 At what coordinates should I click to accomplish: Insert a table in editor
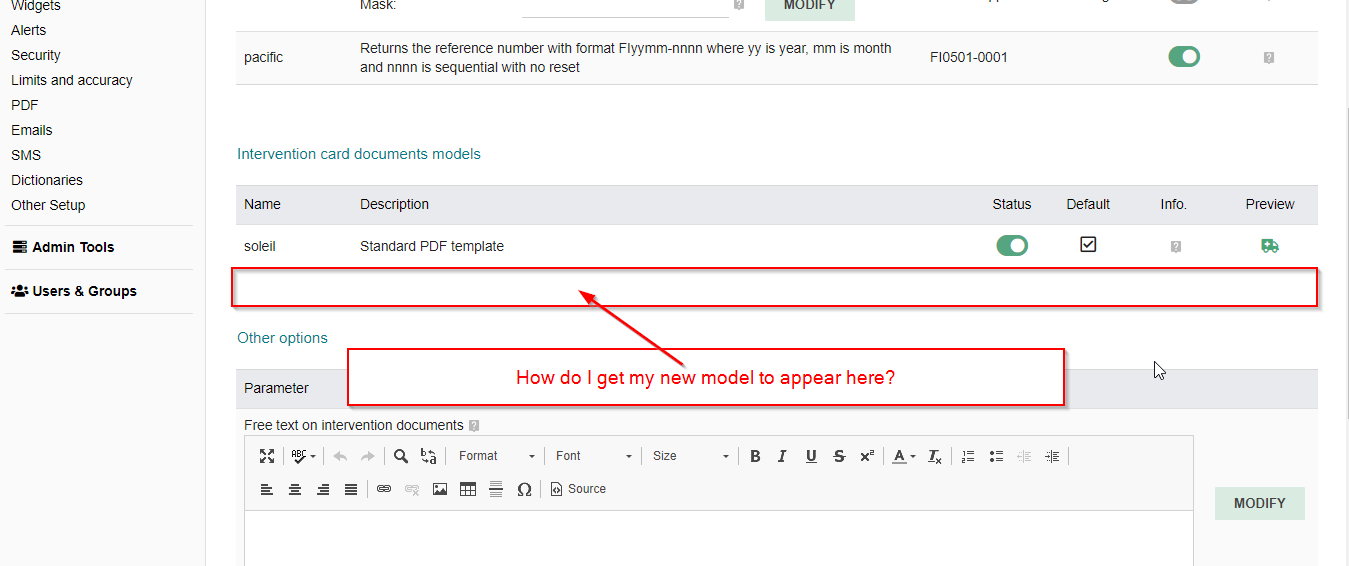pos(468,489)
